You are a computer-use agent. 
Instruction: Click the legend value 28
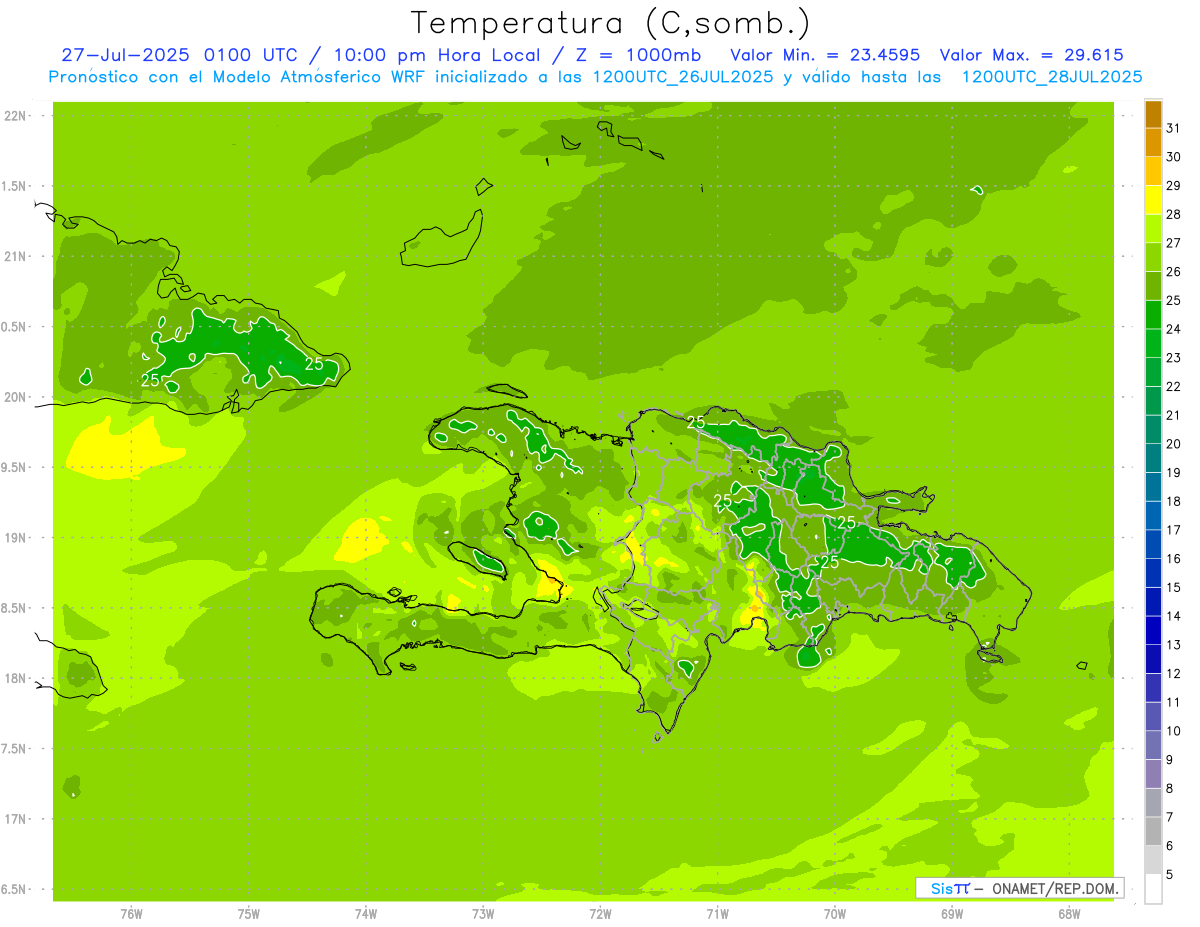tap(1174, 214)
